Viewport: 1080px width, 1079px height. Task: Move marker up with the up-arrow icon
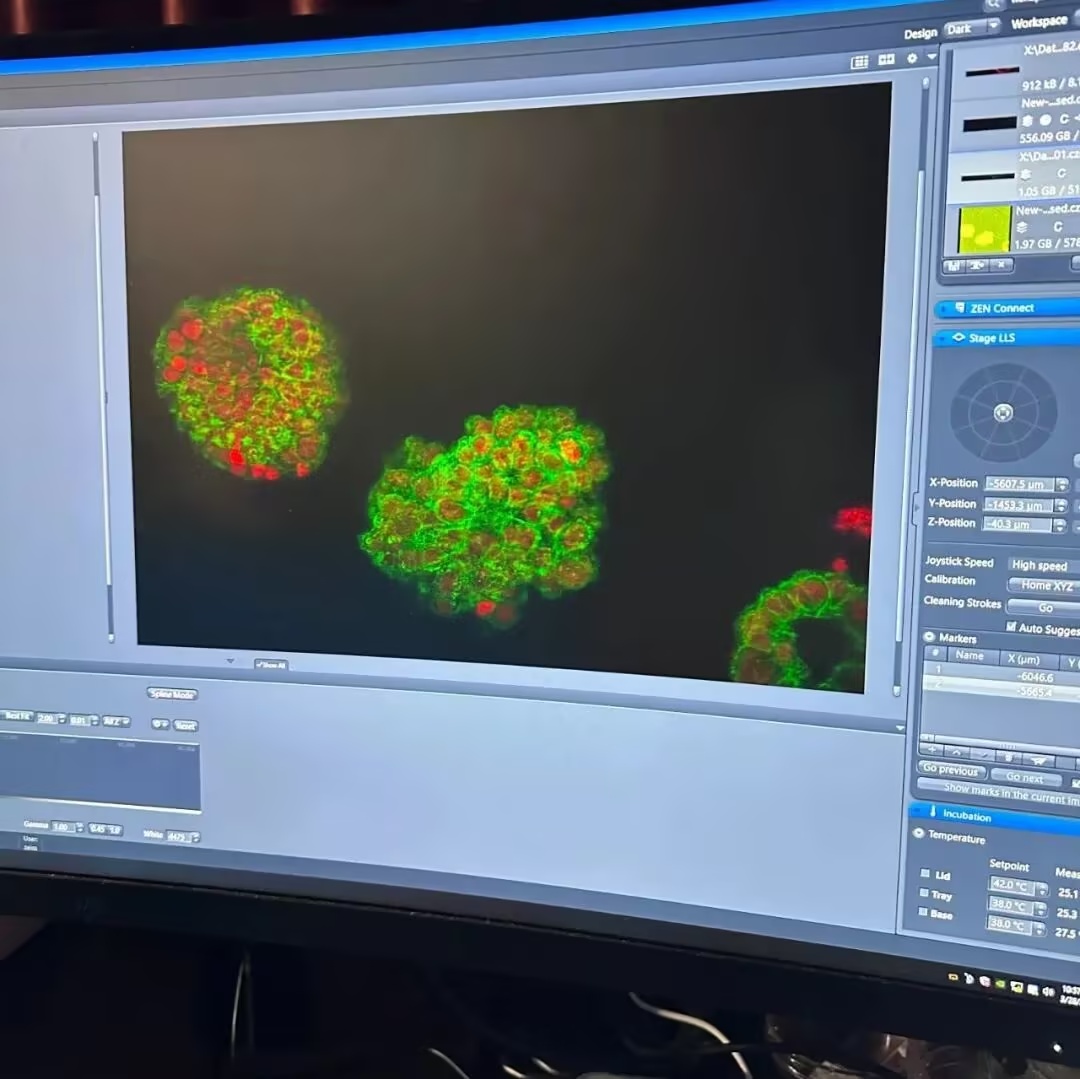point(957,753)
